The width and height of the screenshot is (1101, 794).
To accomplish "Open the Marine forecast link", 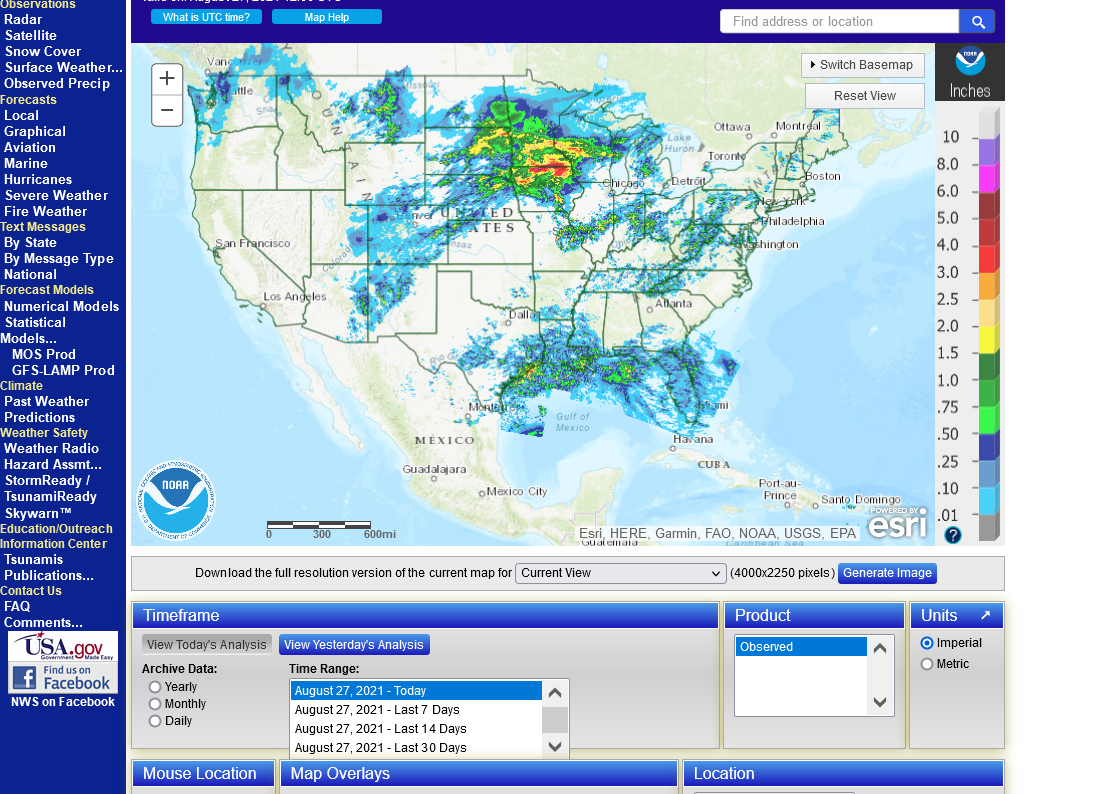I will (x=26, y=164).
